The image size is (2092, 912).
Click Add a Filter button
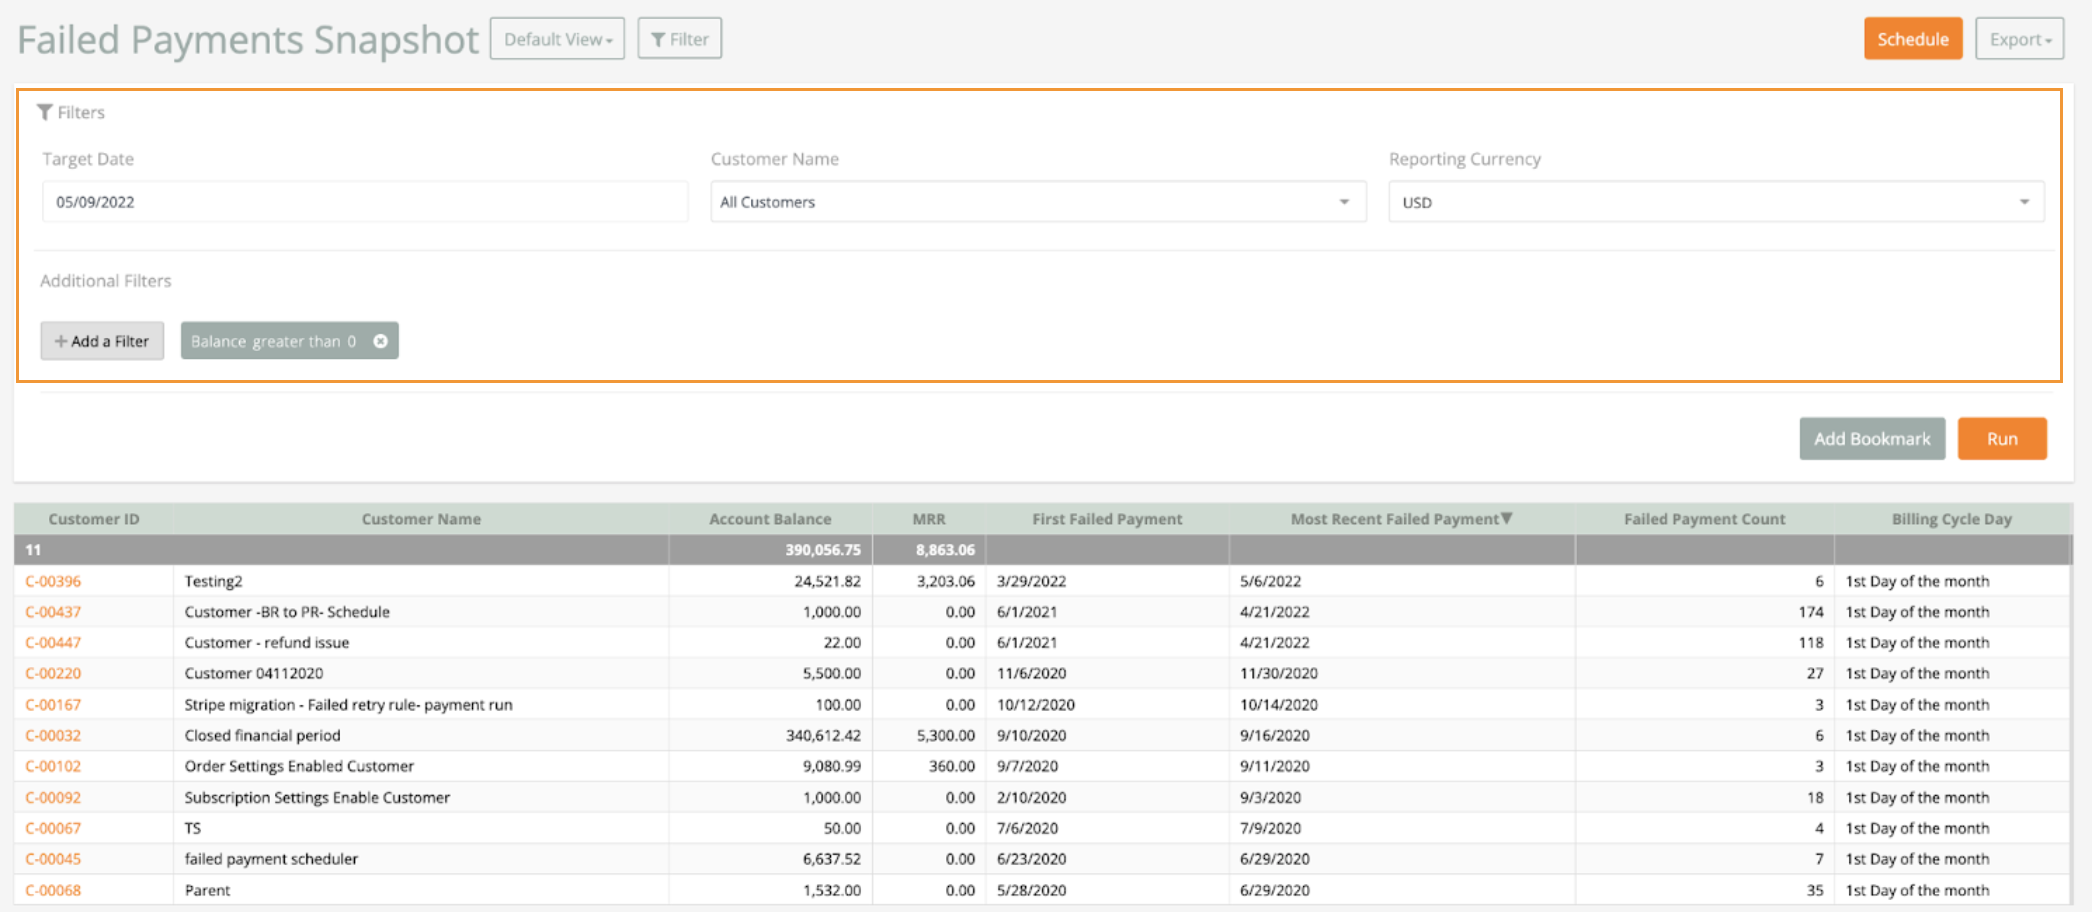(x=102, y=341)
